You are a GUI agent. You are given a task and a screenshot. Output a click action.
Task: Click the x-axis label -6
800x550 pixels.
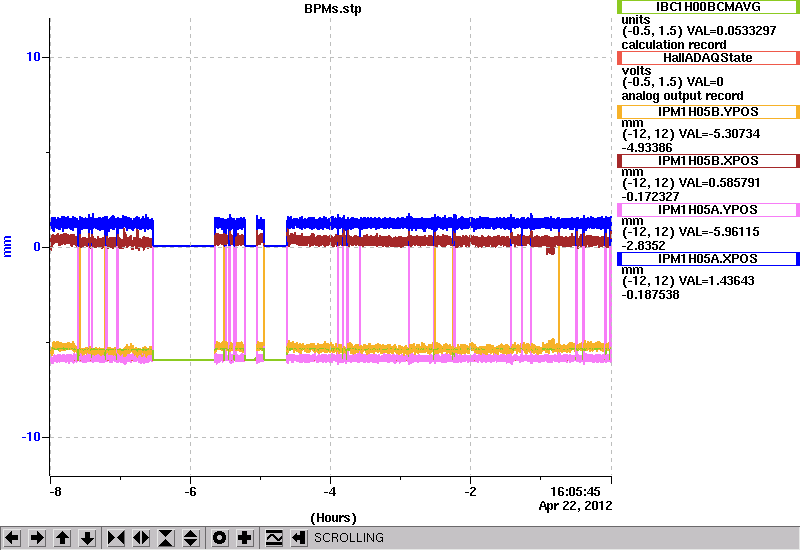190,492
